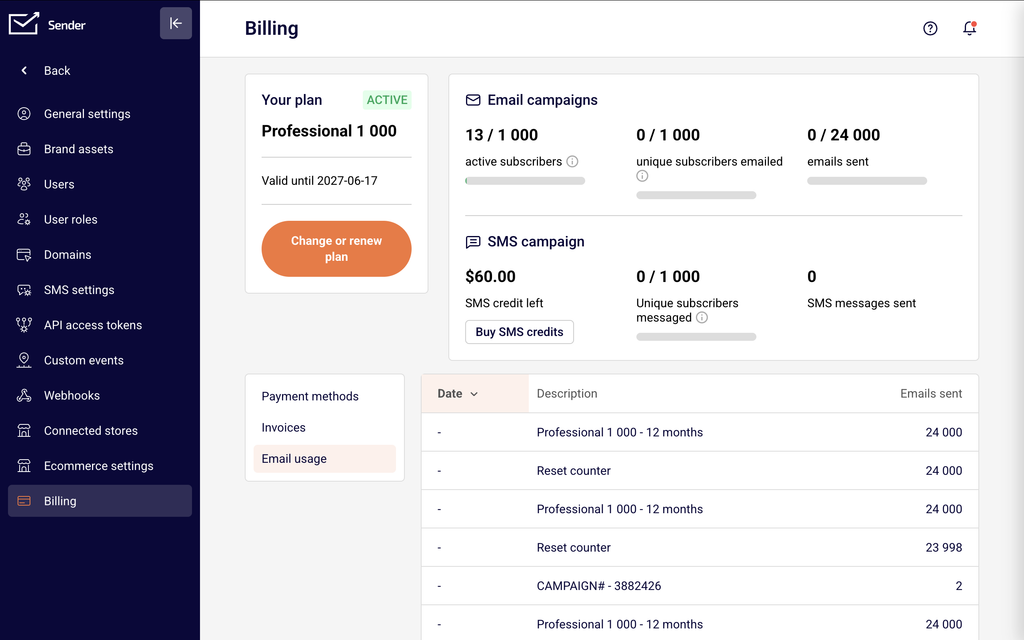Open help via question mark icon
Screen dimensions: 1024x640
point(930,28)
